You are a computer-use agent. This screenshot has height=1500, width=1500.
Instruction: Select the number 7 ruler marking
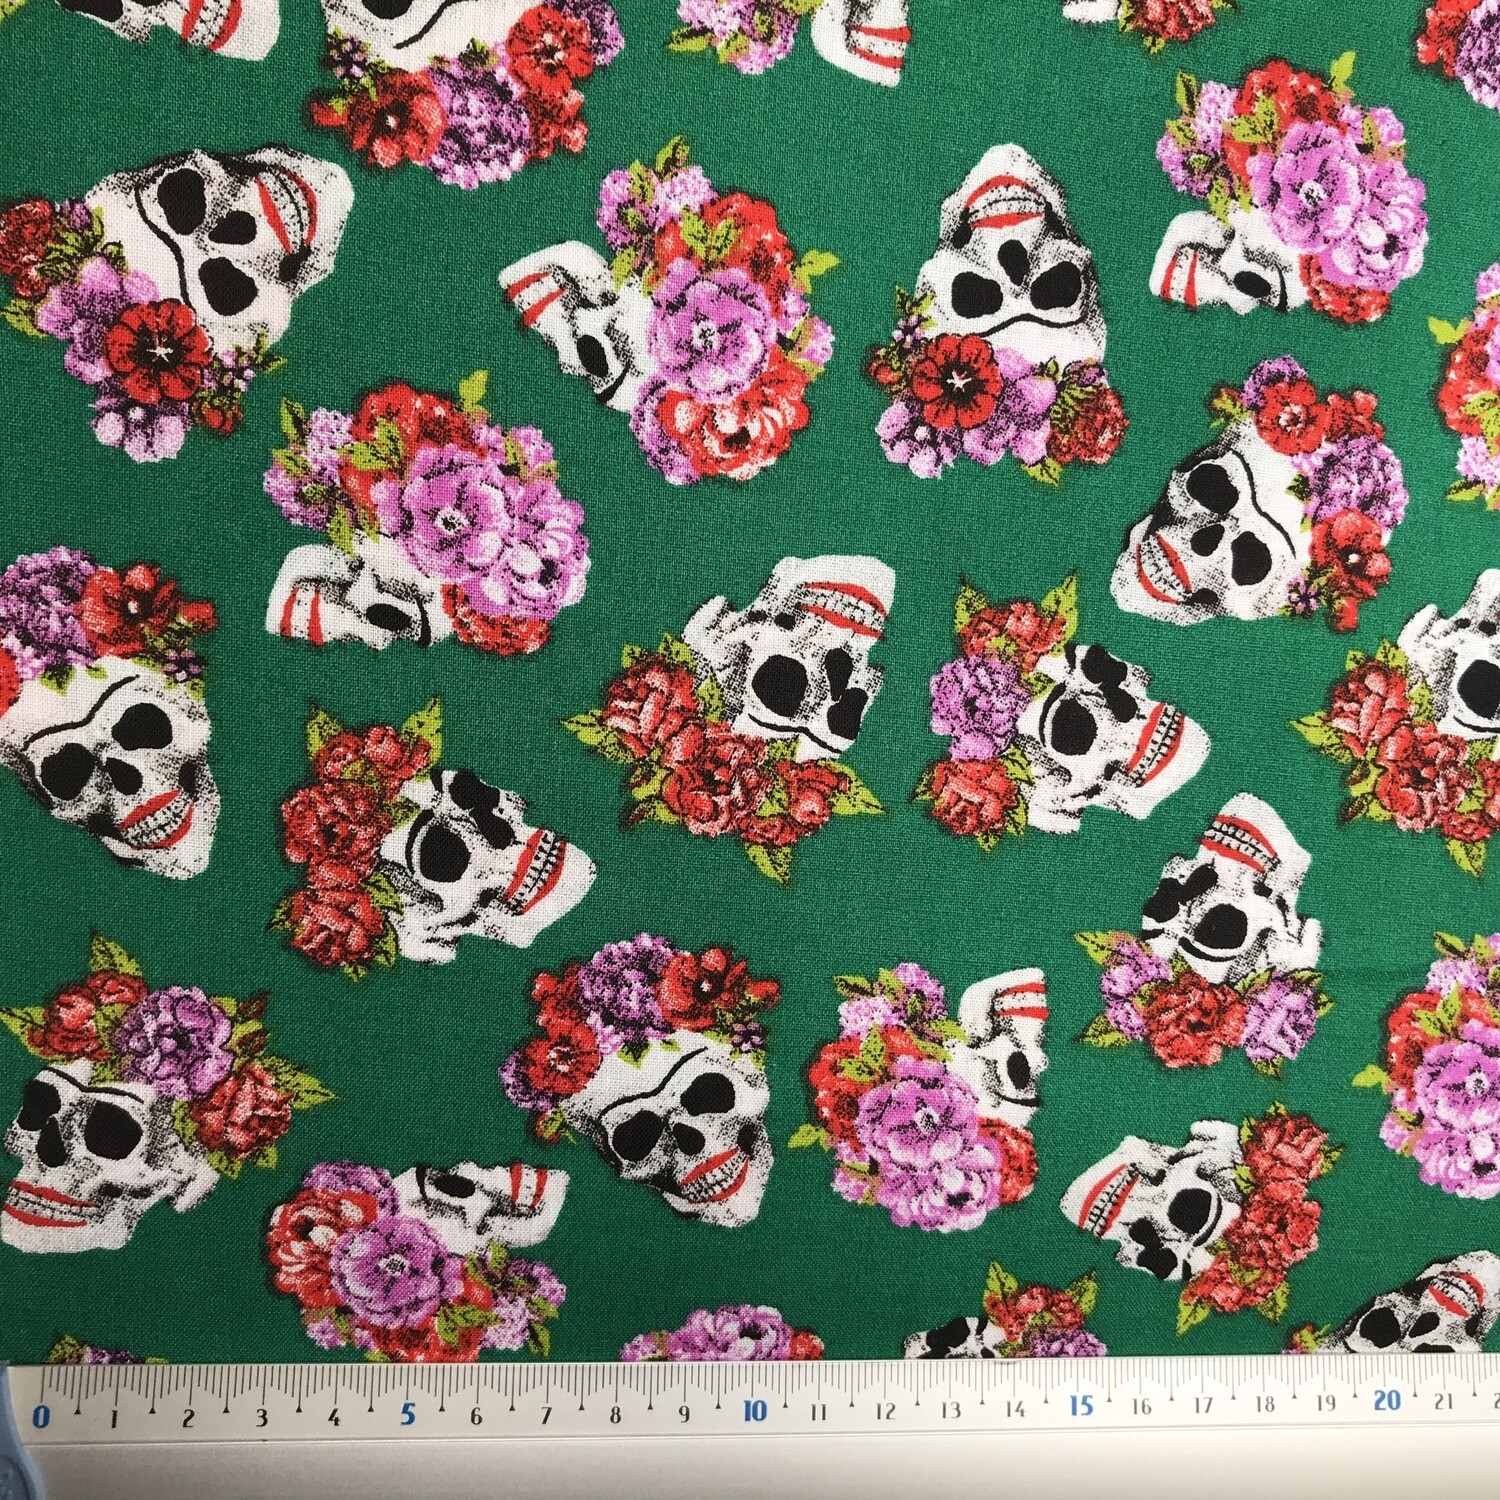(546, 1415)
